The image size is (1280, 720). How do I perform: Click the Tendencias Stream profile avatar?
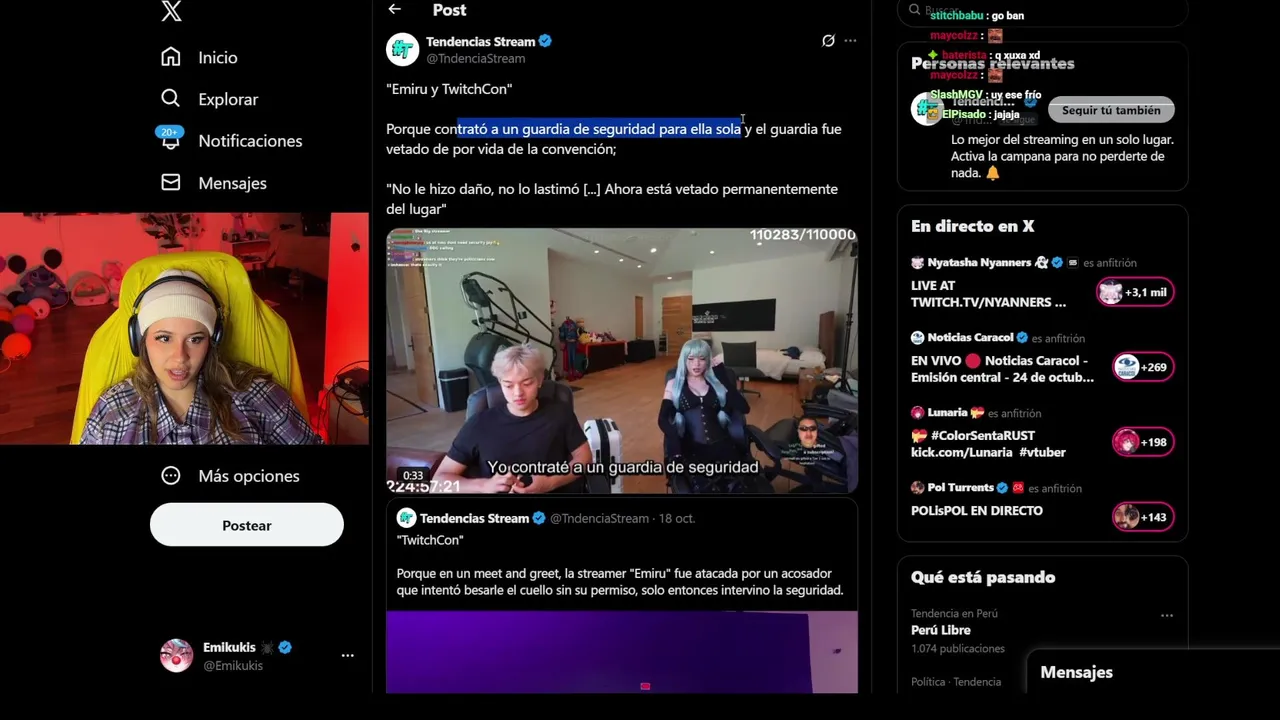[x=403, y=49]
